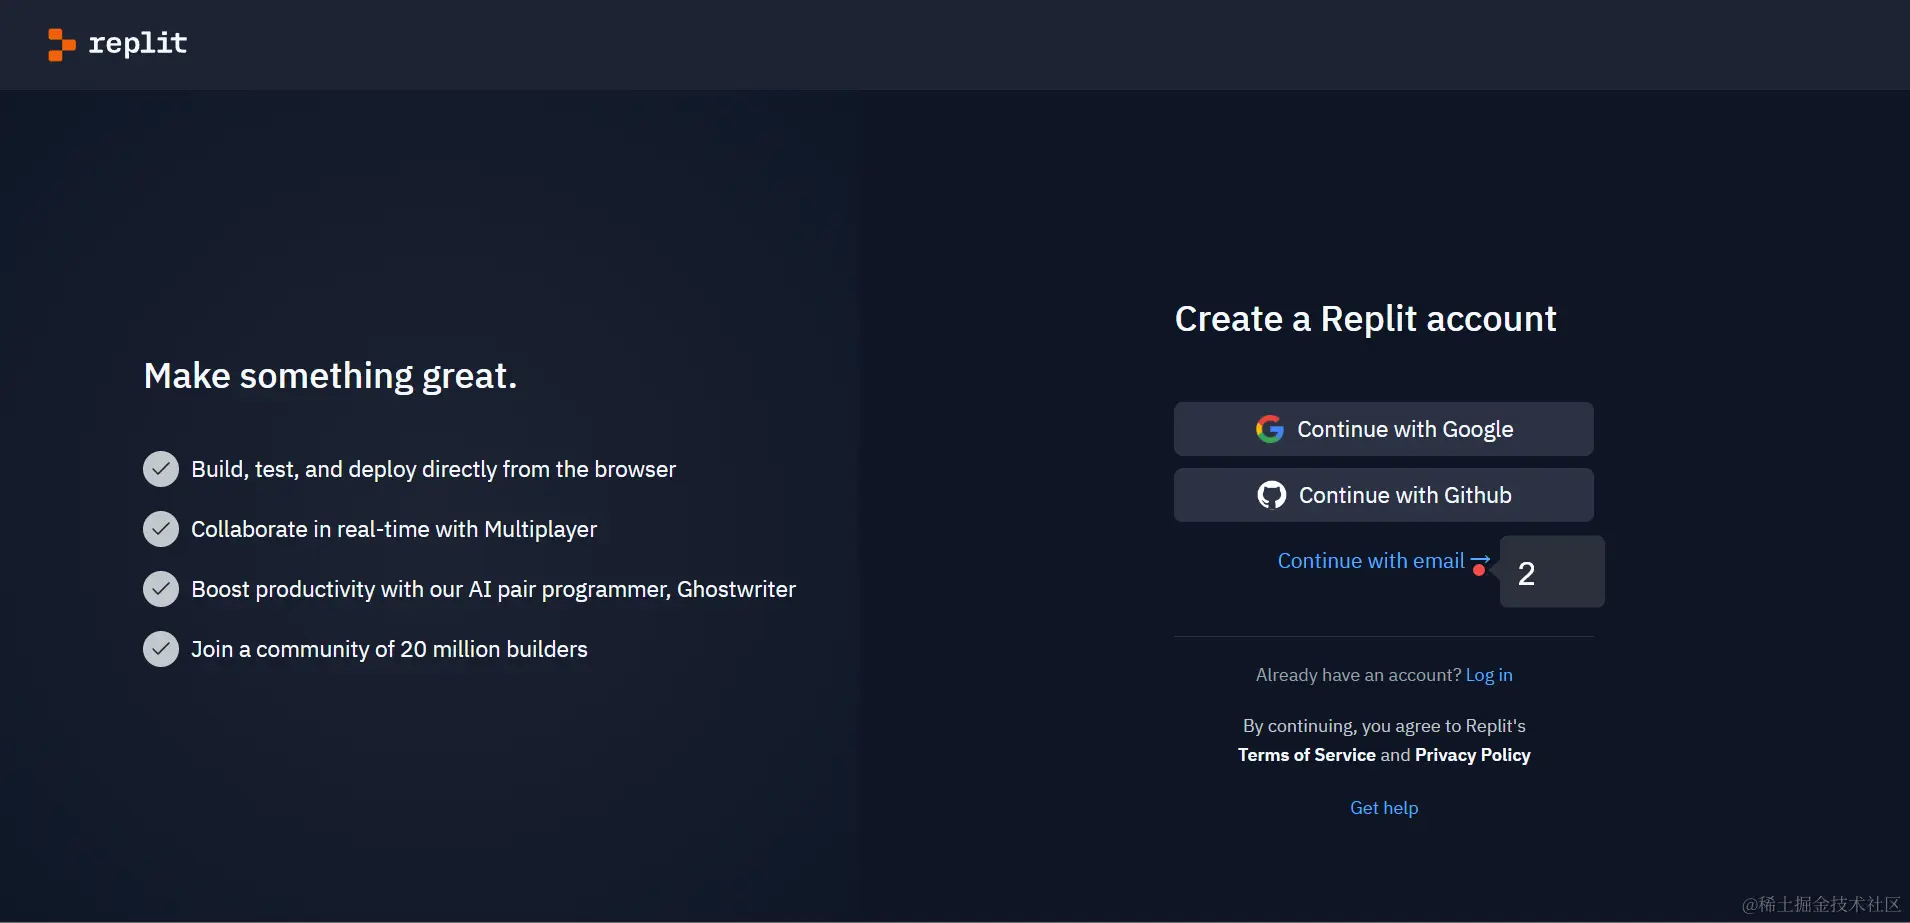Click 'Collaborate in real-time with Multiplayer' text
Screen dimensions: 1910x923
point(394,530)
